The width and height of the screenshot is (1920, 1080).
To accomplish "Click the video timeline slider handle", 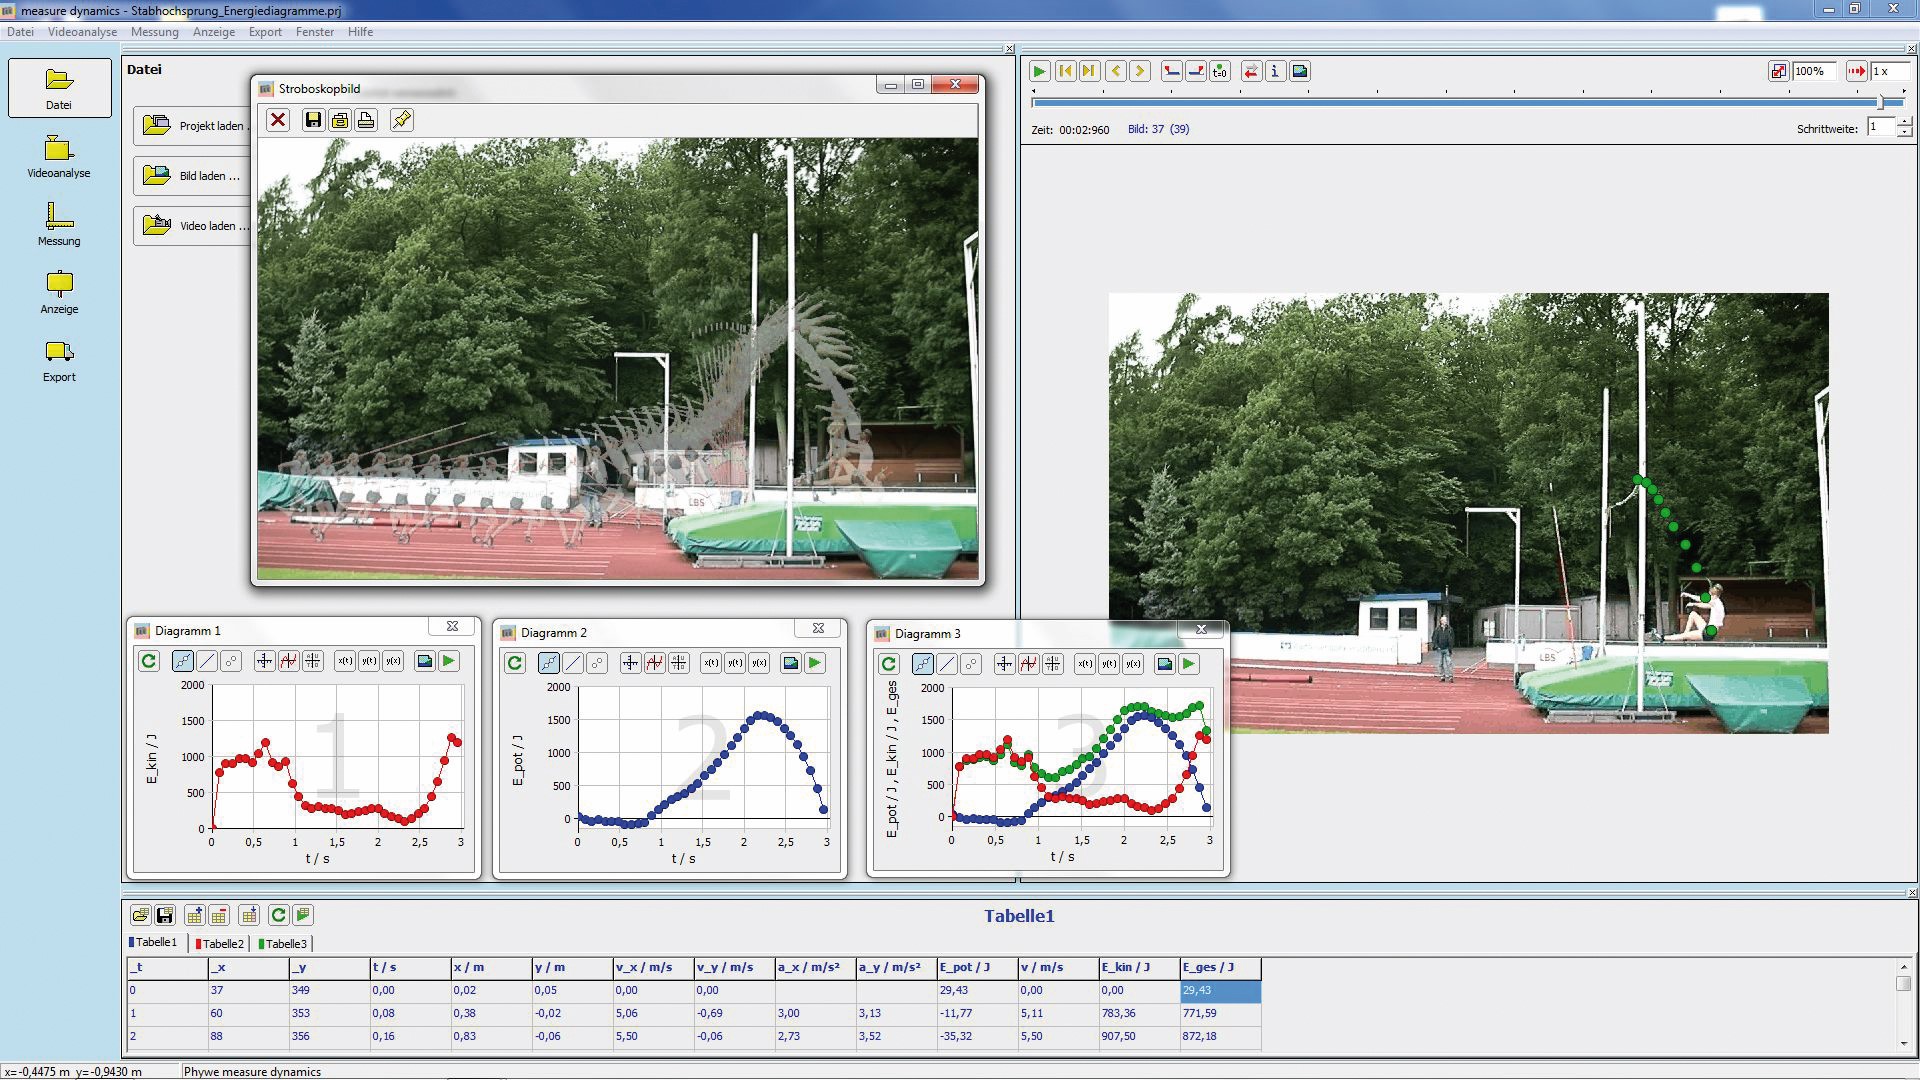I will 1881,102.
